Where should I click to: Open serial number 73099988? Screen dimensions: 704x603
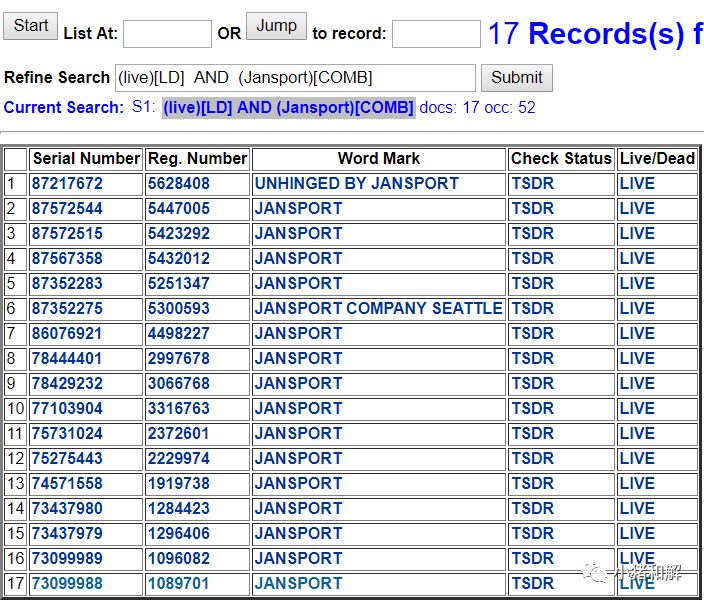point(67,584)
